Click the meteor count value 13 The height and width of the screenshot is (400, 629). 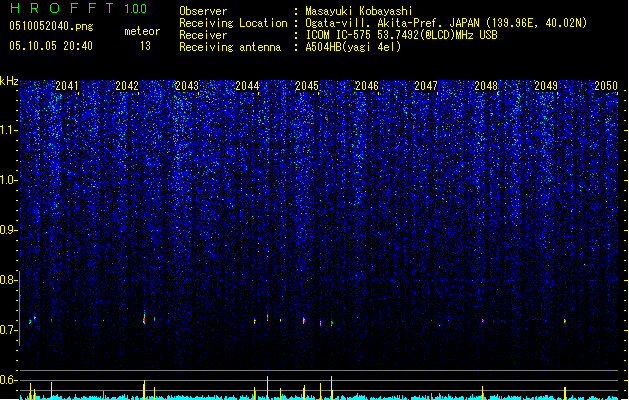point(145,46)
